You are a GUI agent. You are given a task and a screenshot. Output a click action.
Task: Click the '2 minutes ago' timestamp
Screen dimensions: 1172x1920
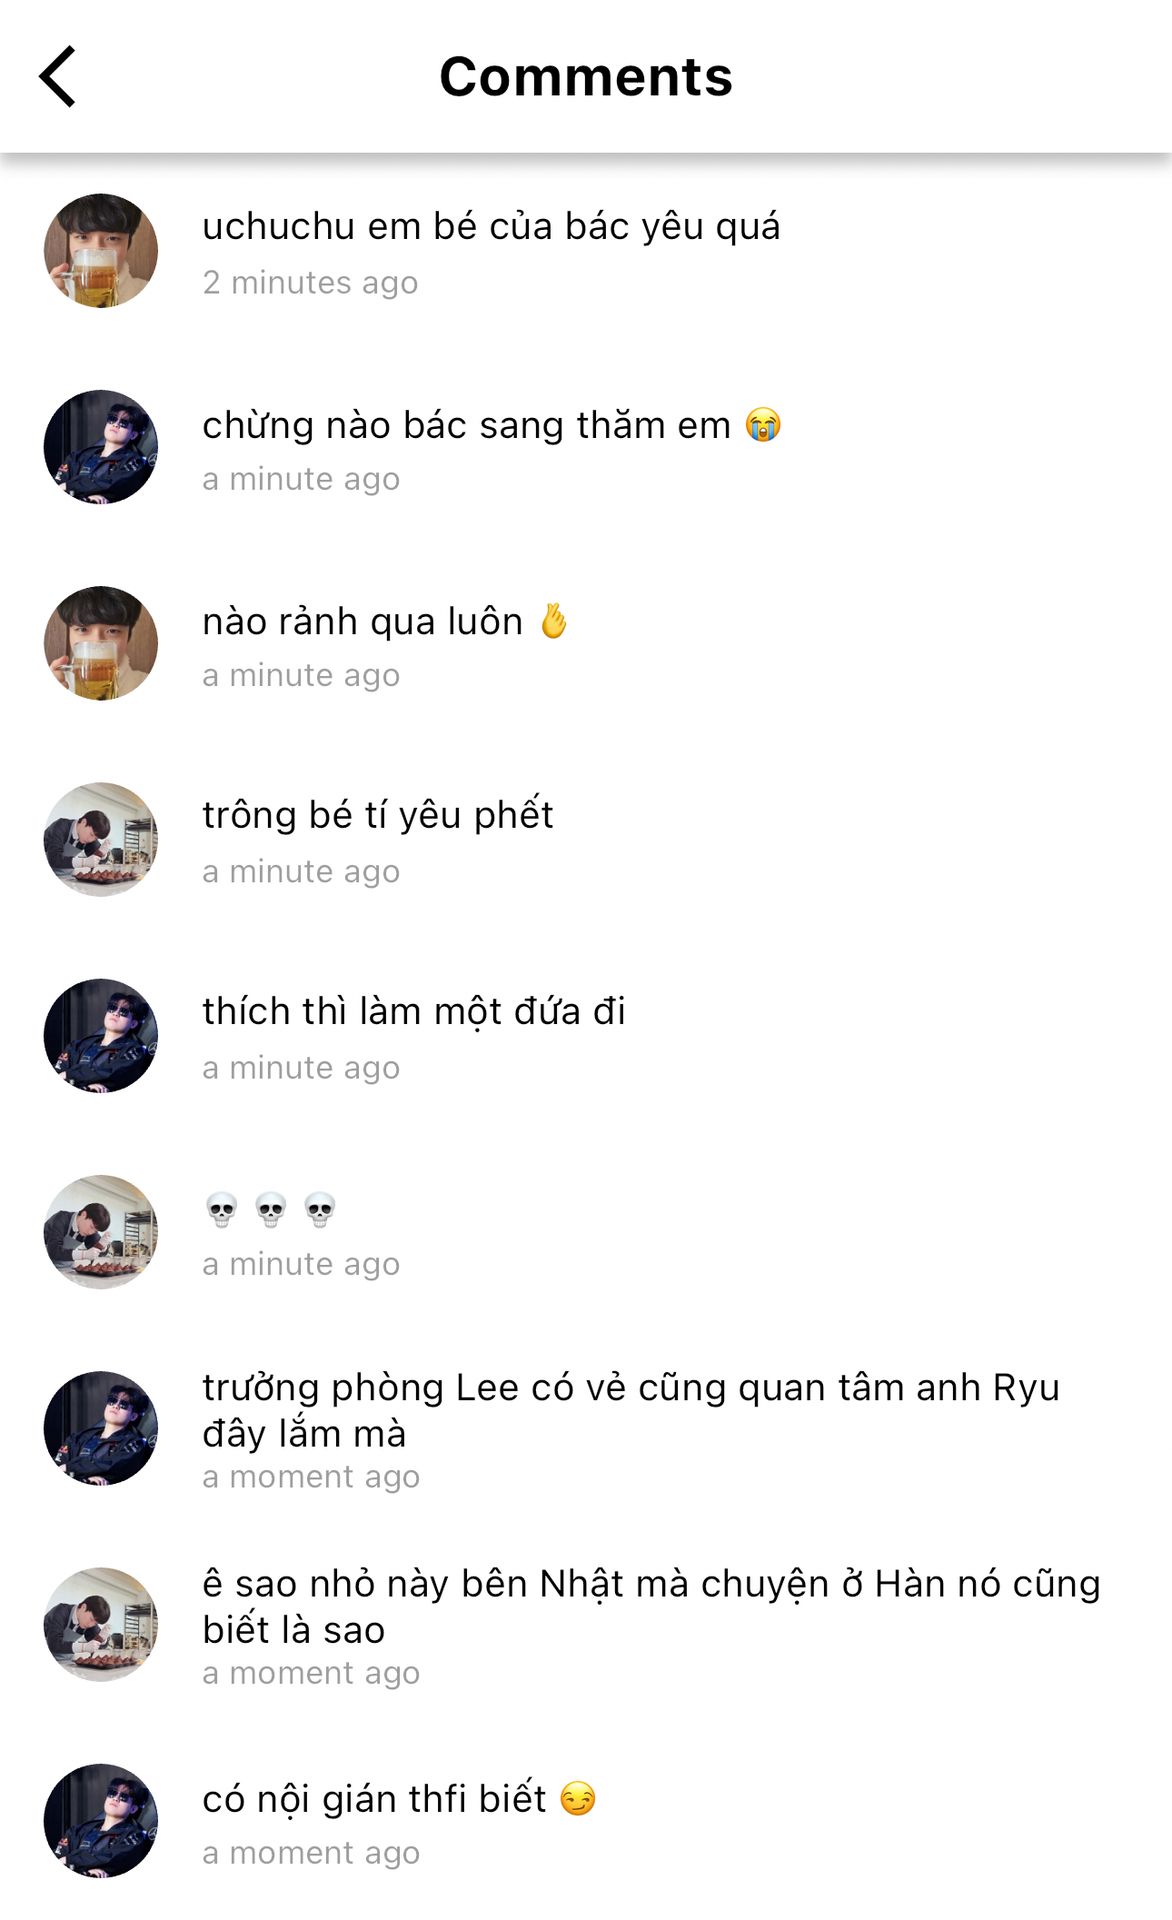(310, 282)
